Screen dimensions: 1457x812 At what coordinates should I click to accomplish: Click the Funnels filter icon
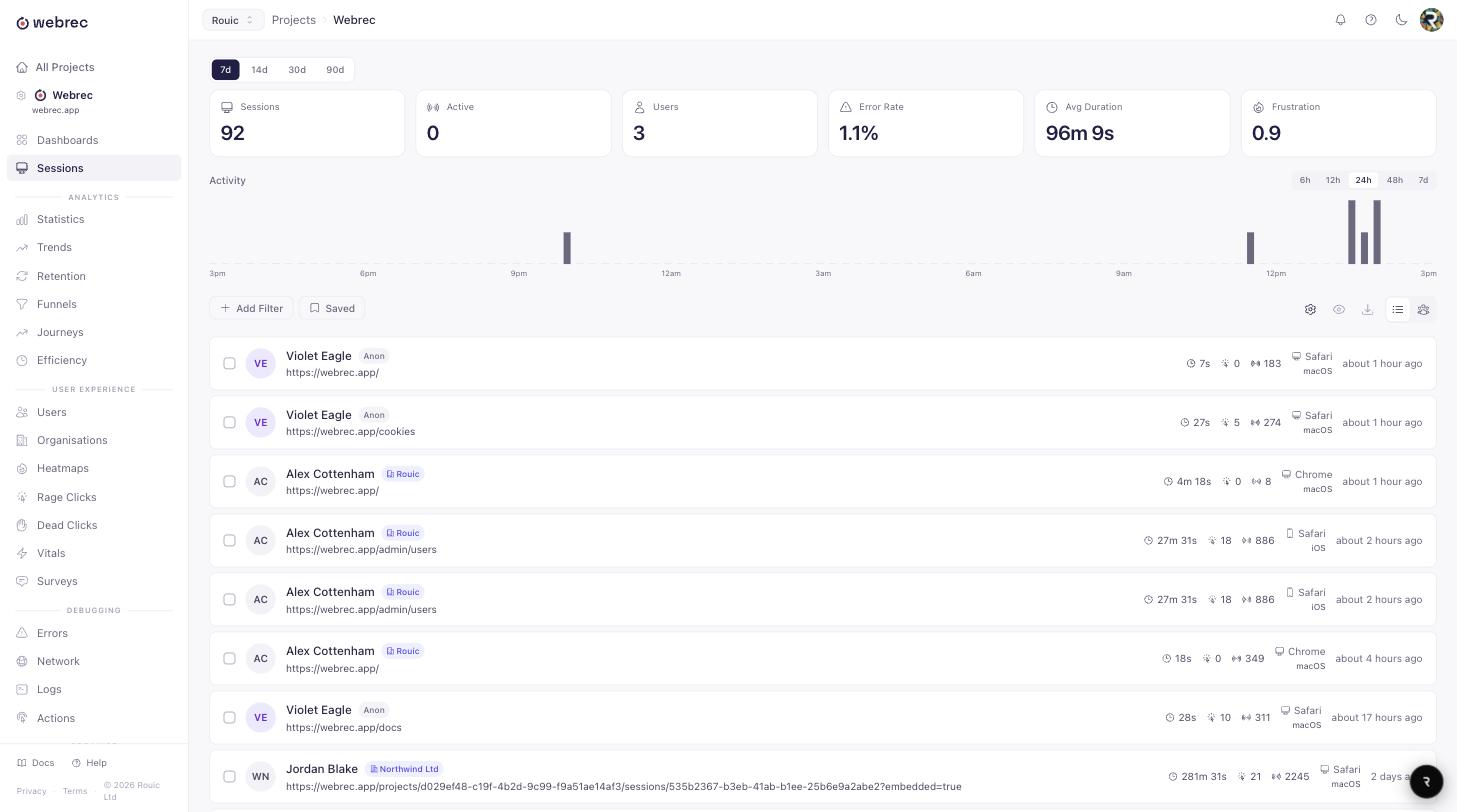coord(22,304)
